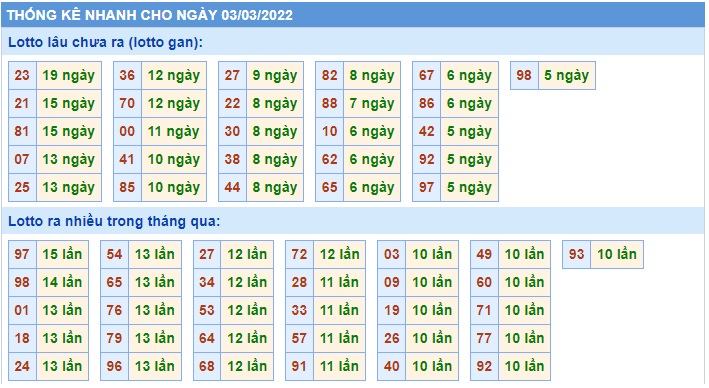Click the '15 lần' value beside 97
This screenshot has width=709, height=388.
[62, 254]
